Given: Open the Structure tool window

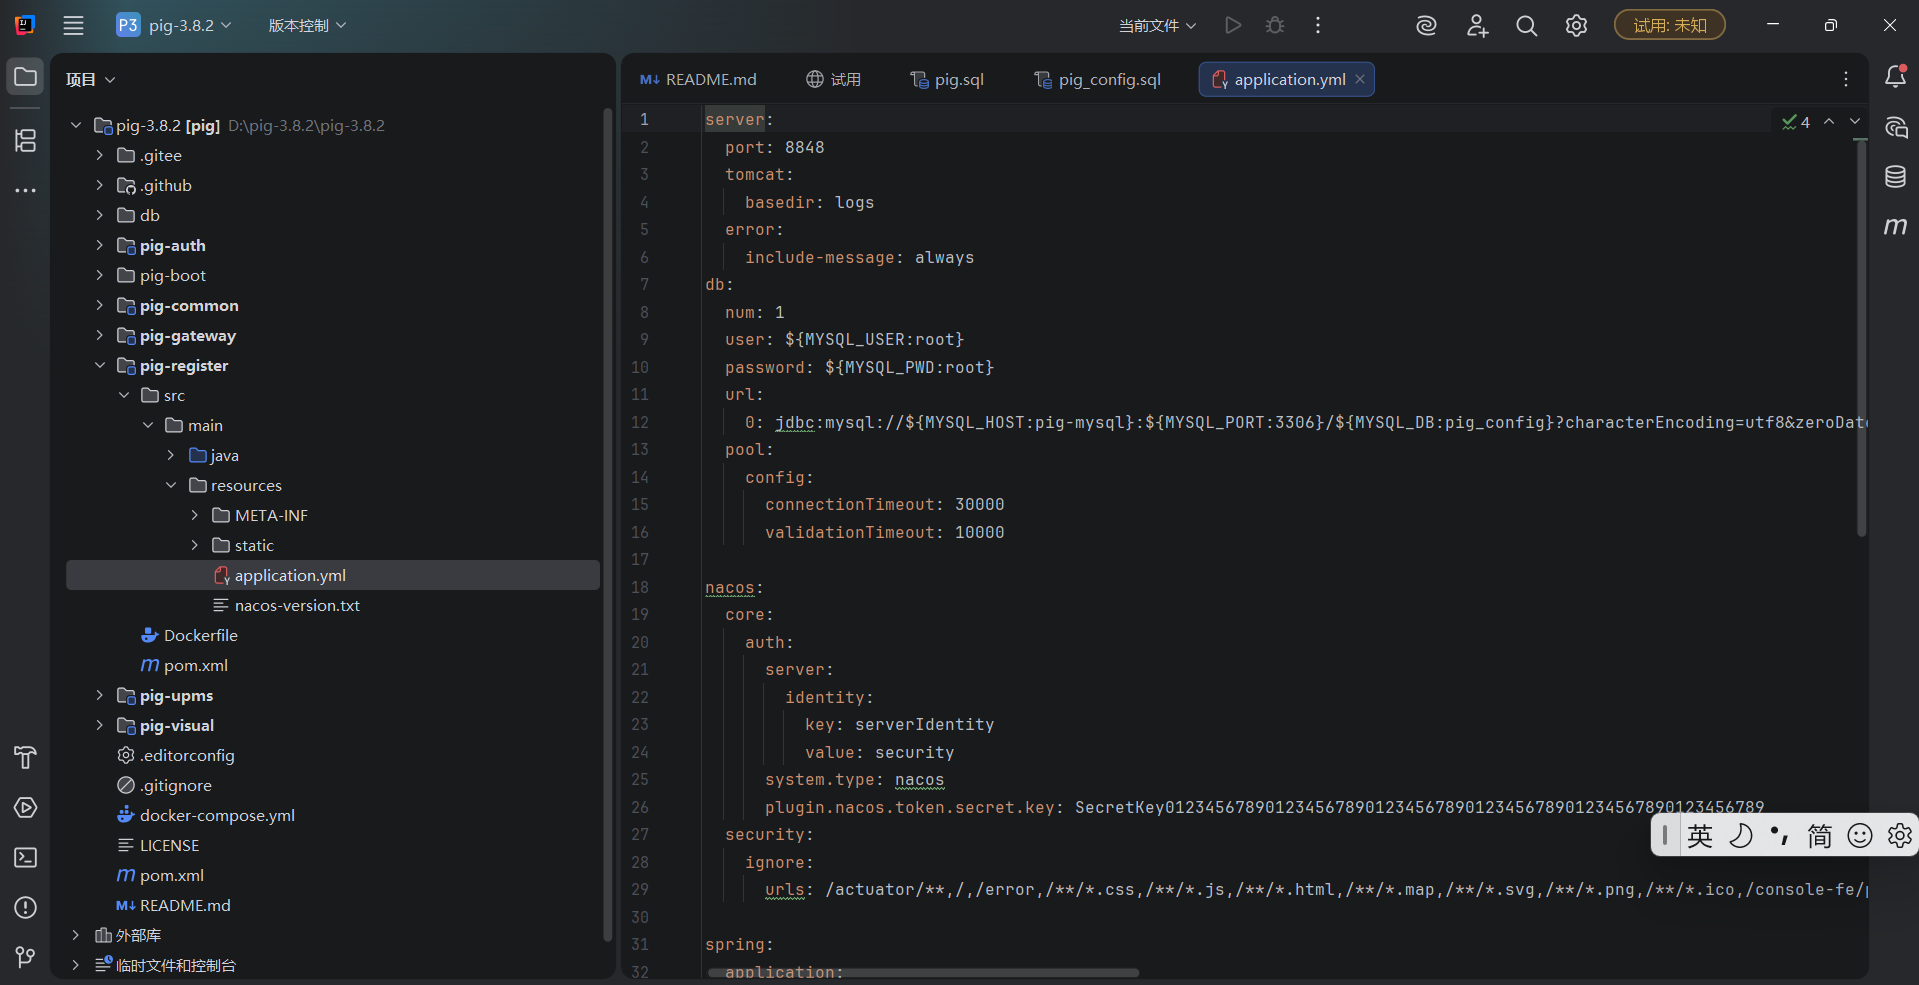Looking at the screenshot, I should (x=25, y=140).
